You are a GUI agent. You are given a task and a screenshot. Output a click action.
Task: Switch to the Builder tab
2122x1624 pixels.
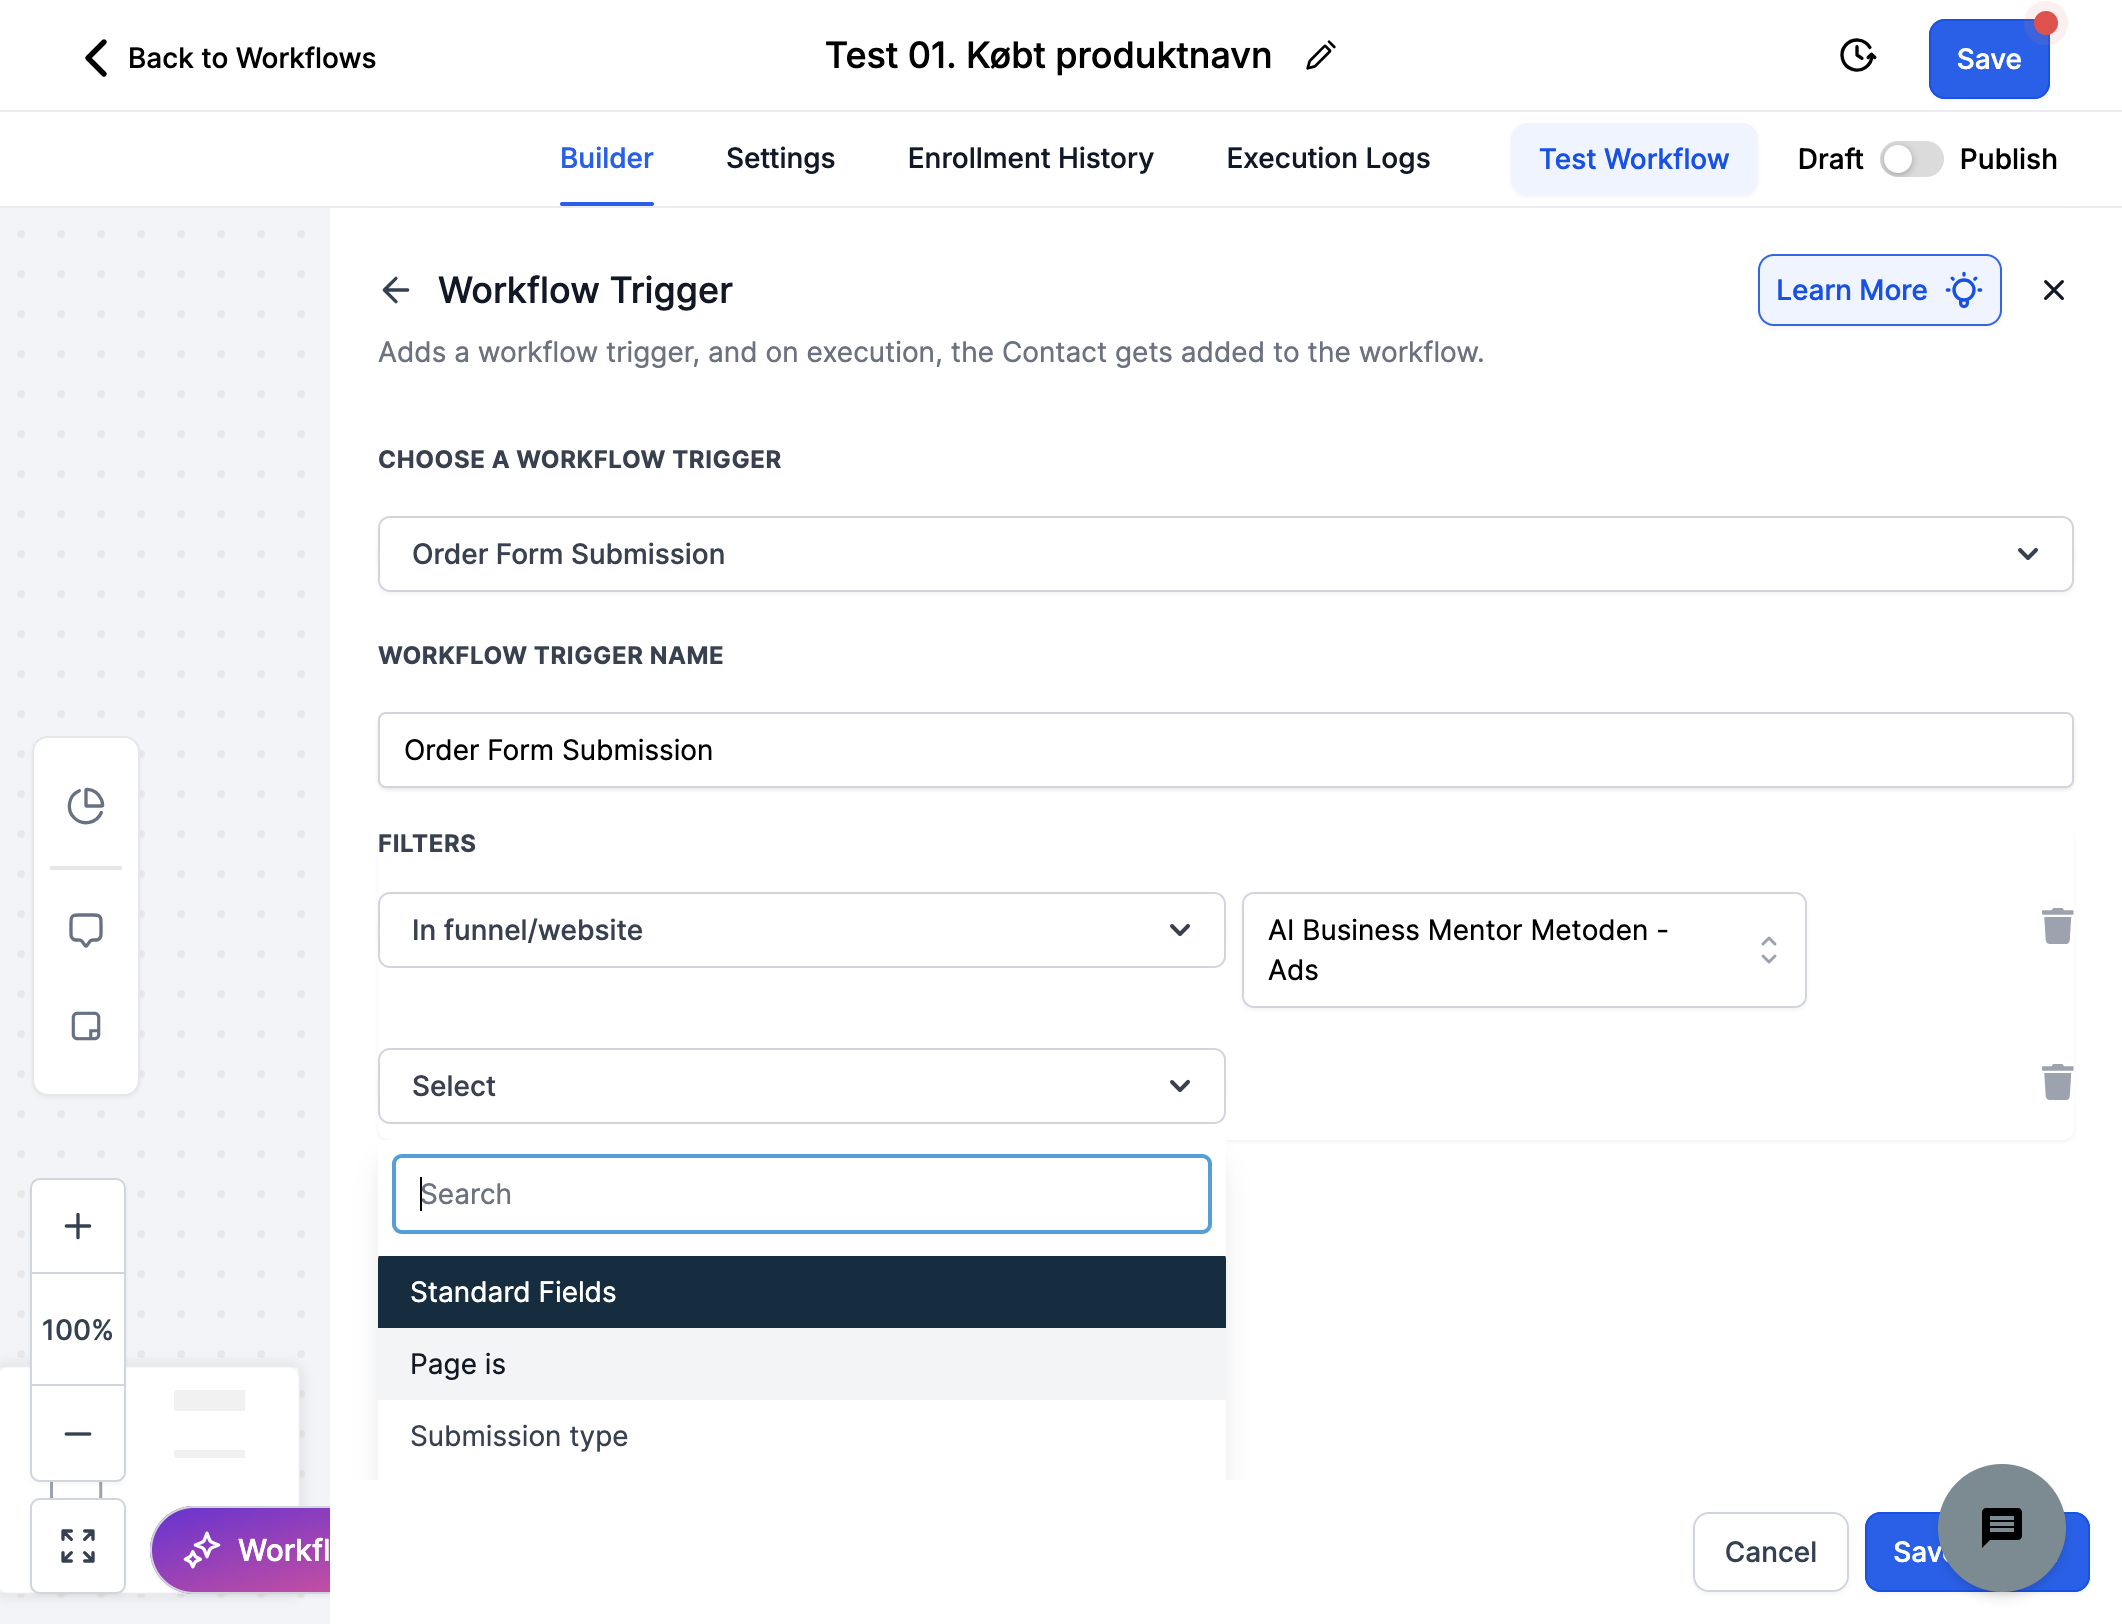(x=606, y=158)
